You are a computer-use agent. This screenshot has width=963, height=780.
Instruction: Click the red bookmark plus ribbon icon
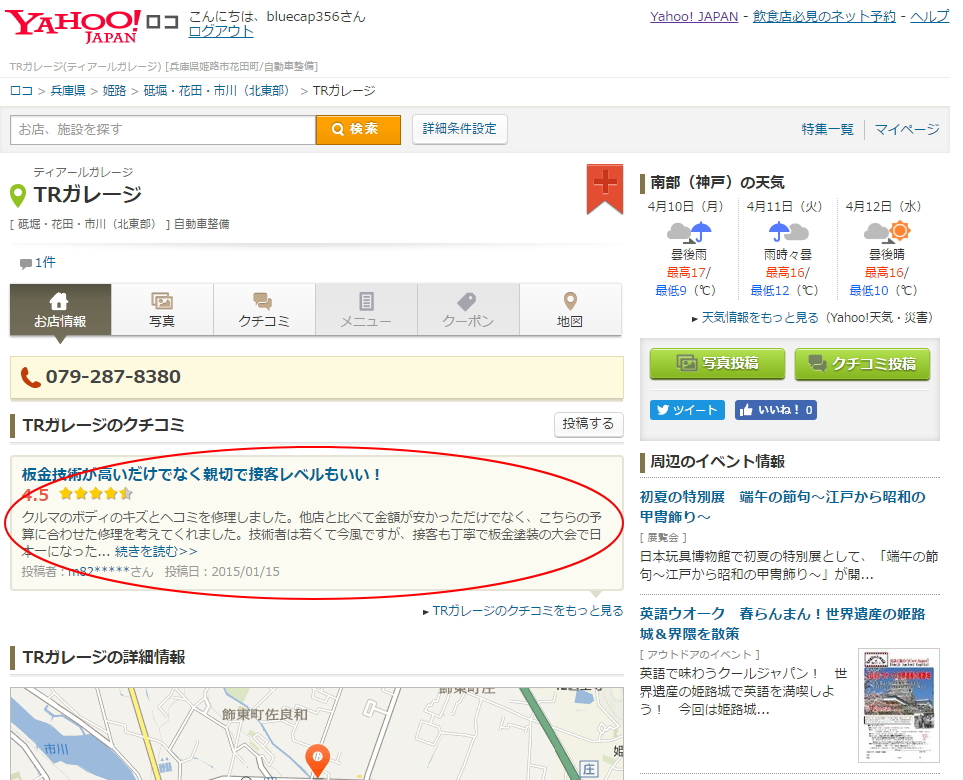(x=604, y=189)
